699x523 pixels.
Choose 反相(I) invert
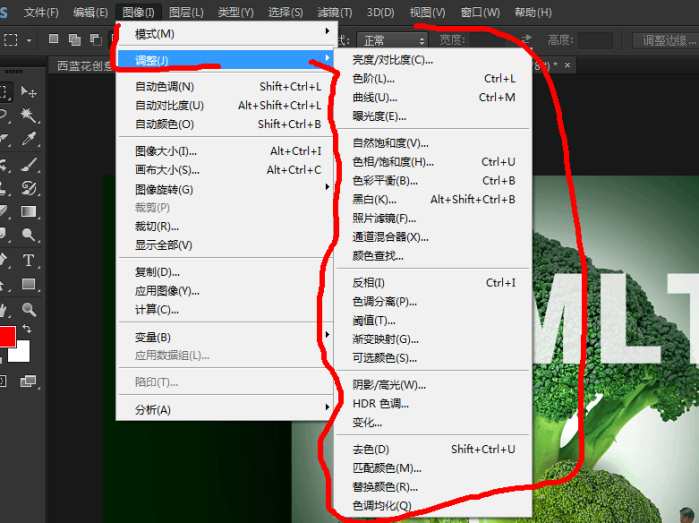pos(433,283)
